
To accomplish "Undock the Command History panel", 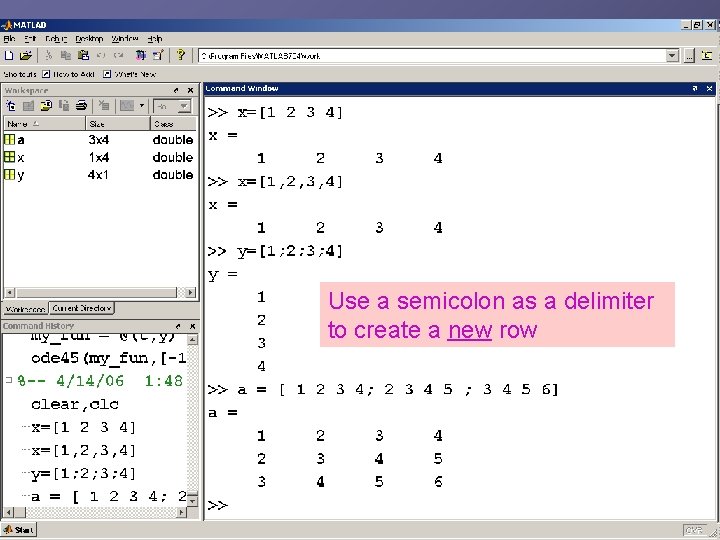I will coord(178,326).
